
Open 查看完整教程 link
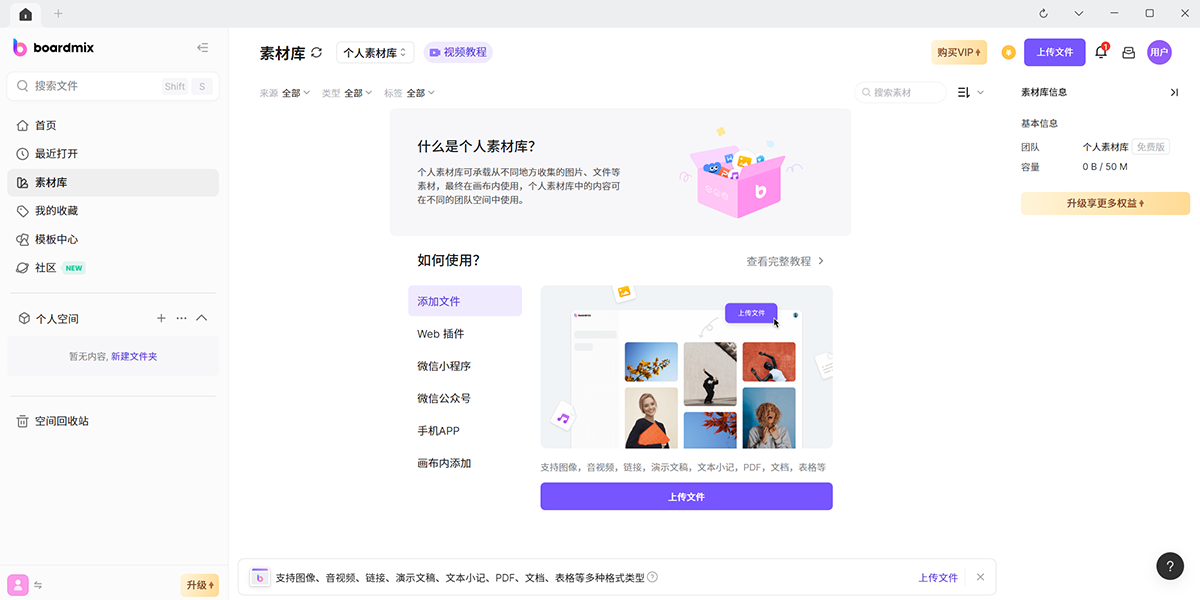[785, 261]
